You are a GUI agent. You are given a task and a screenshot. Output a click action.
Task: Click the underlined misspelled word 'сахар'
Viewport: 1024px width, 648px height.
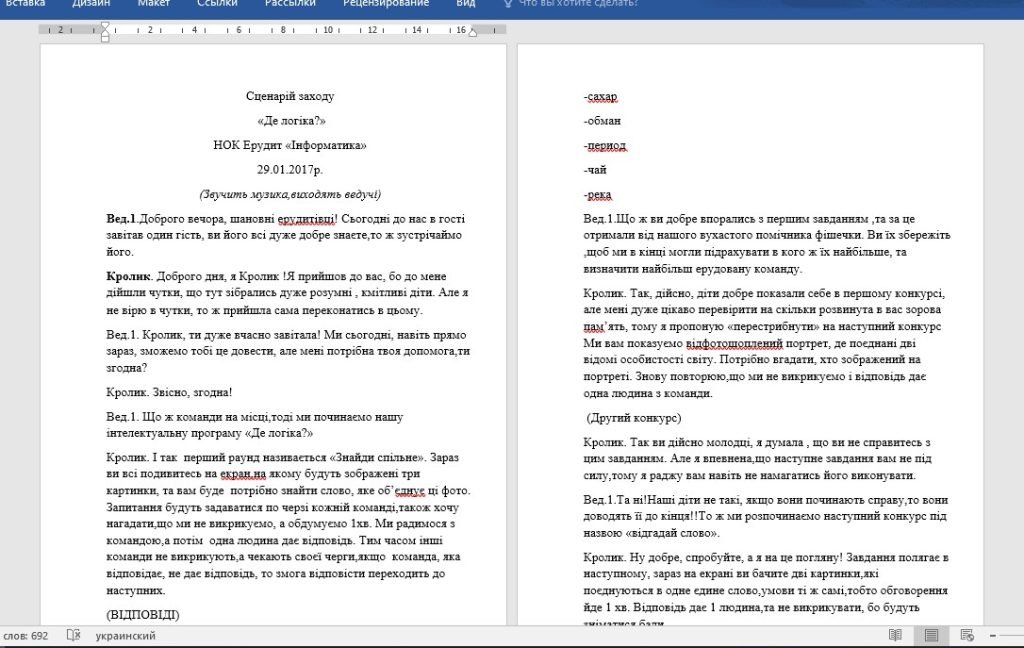[x=602, y=97]
